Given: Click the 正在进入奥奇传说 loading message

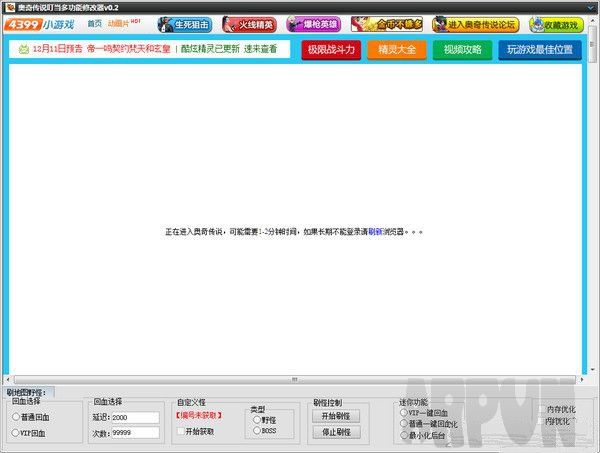Looking at the screenshot, I should click(294, 232).
